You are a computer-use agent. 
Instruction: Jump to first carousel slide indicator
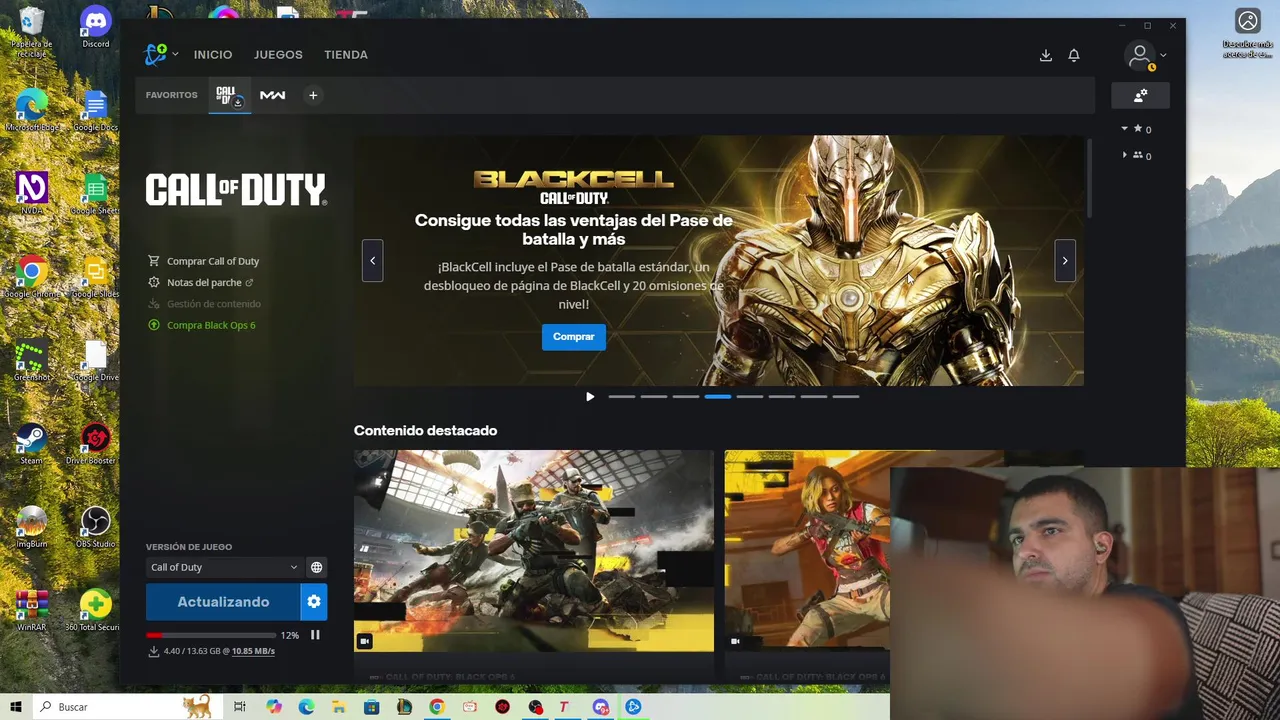click(x=622, y=397)
